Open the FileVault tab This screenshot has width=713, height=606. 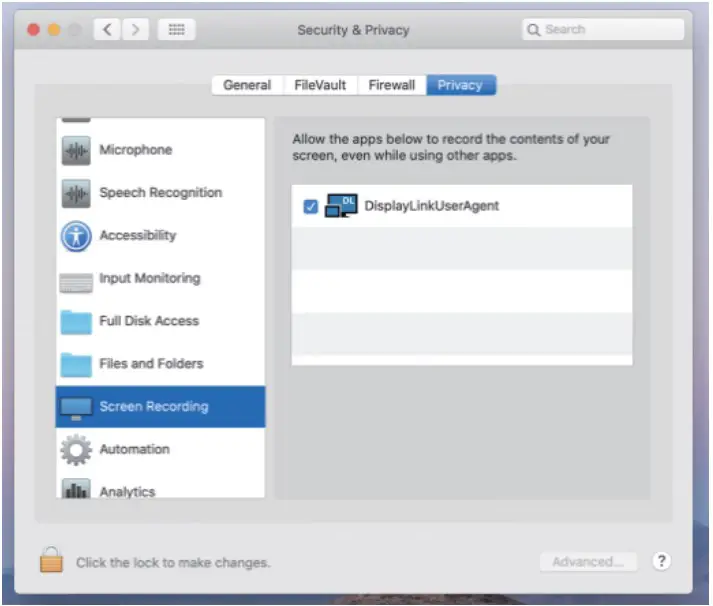(x=320, y=85)
